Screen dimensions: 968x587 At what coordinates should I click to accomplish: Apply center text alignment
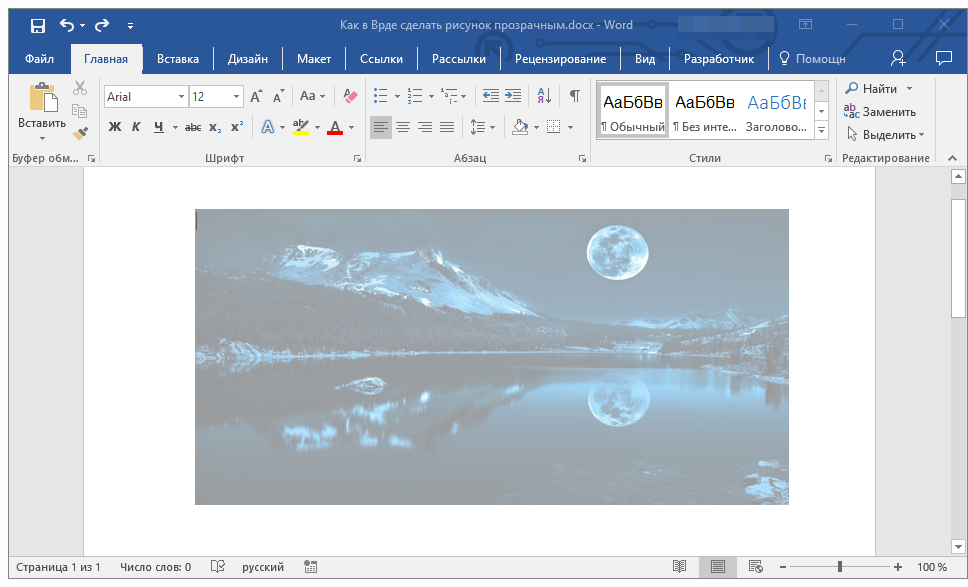(x=403, y=127)
